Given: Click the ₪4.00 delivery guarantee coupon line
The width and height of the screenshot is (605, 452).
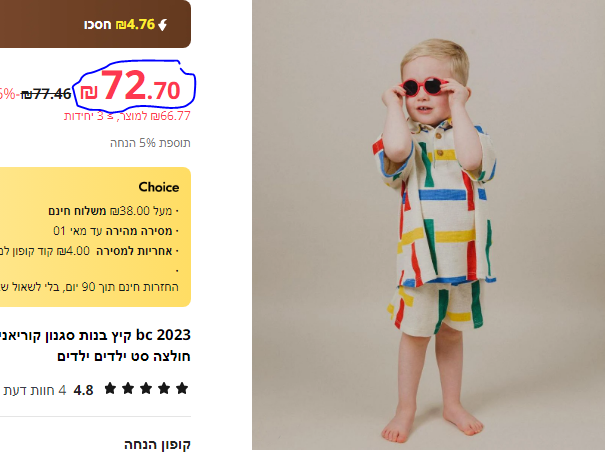Looking at the screenshot, I should click(89, 251).
